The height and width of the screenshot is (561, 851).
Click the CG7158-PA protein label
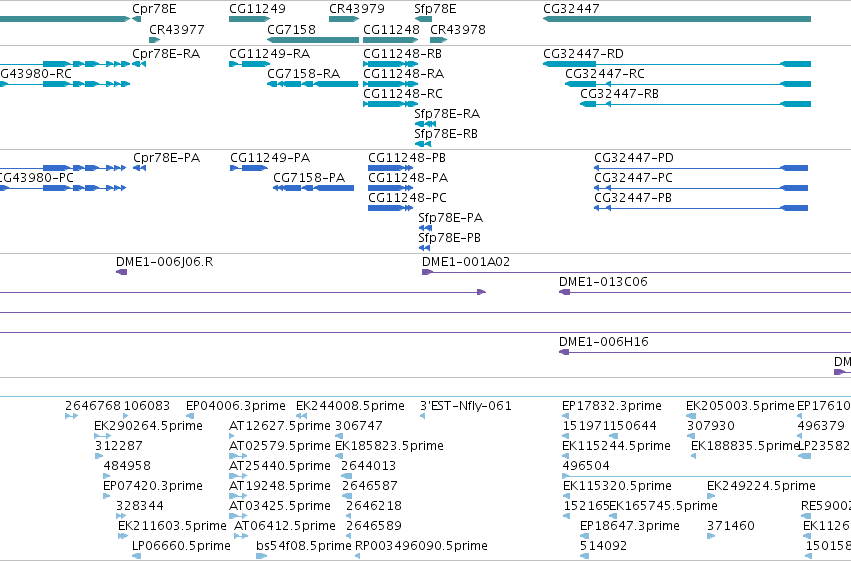pos(309,178)
